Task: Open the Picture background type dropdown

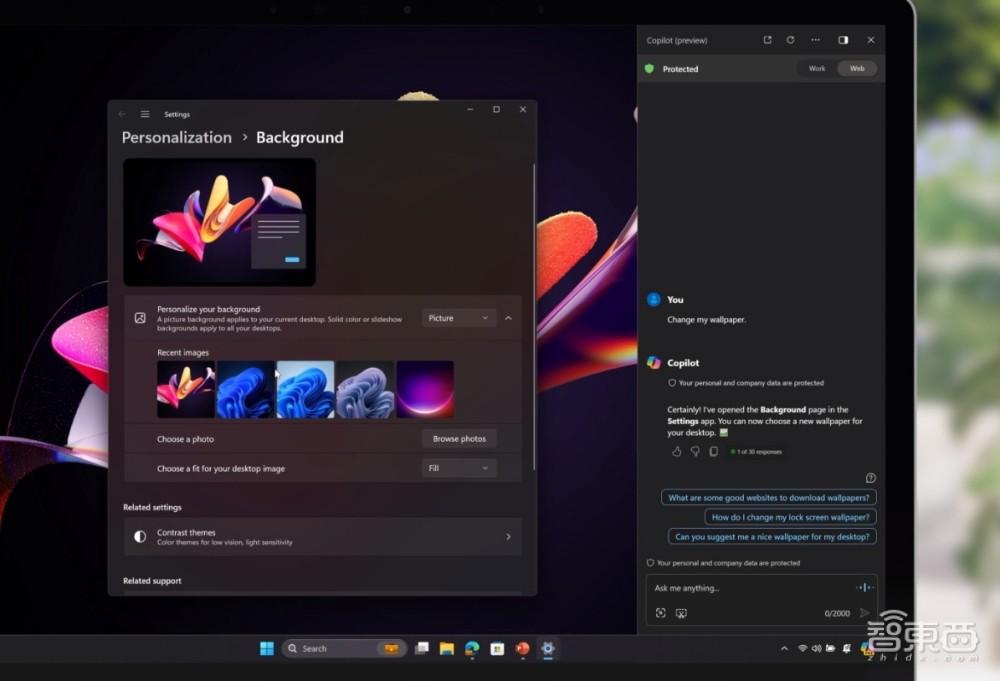Action: 458,317
